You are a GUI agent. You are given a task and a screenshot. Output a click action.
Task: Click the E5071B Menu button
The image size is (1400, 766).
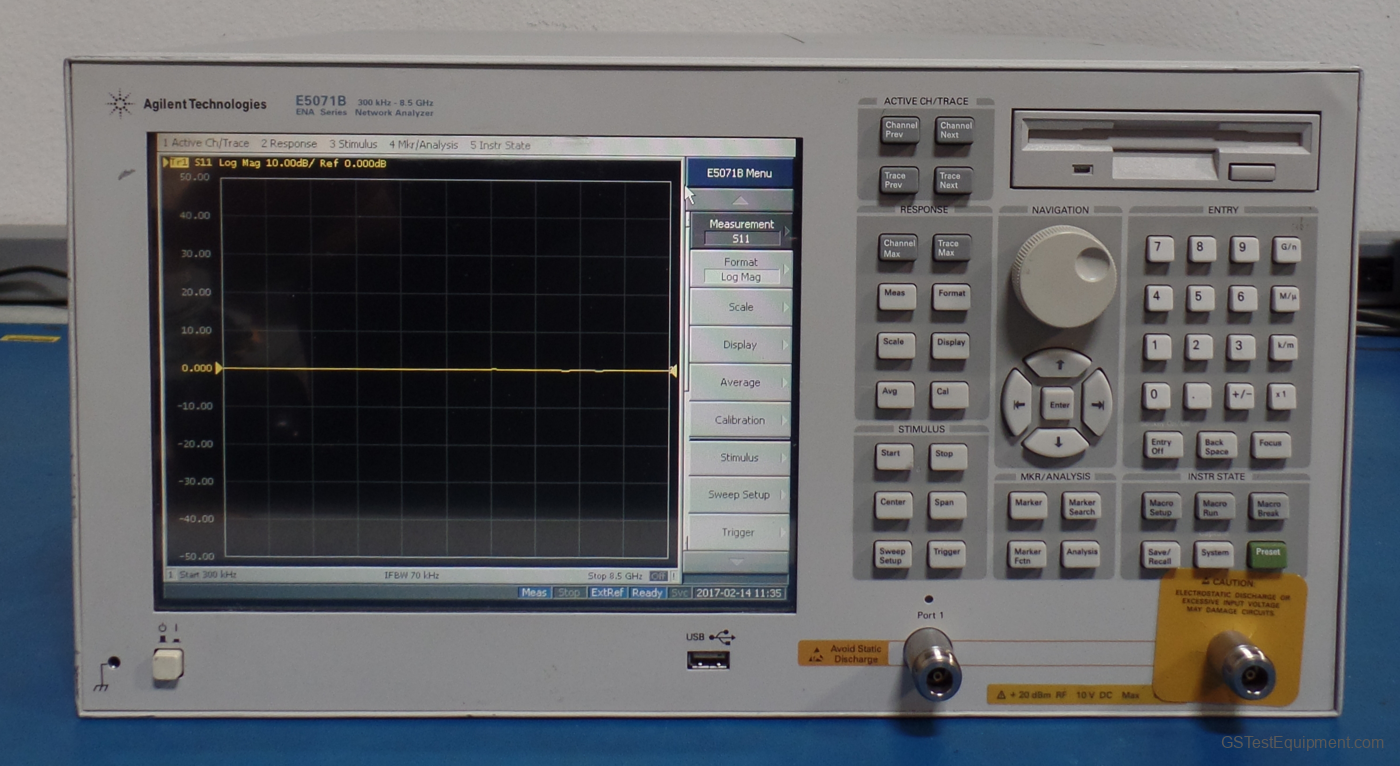click(740, 173)
